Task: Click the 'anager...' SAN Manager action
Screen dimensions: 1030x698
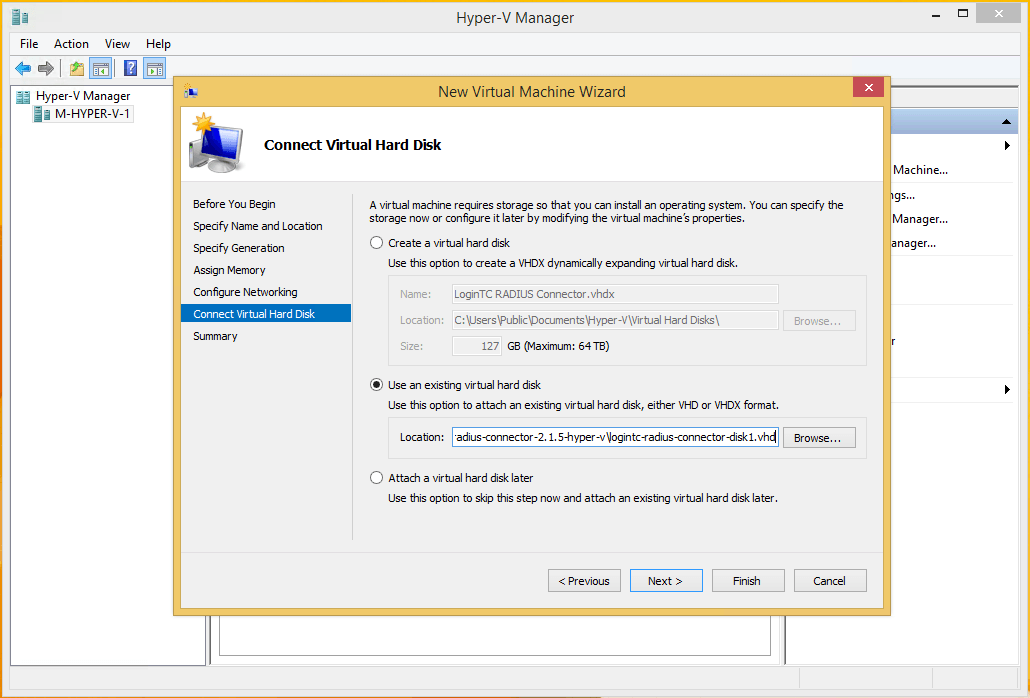Action: [914, 244]
